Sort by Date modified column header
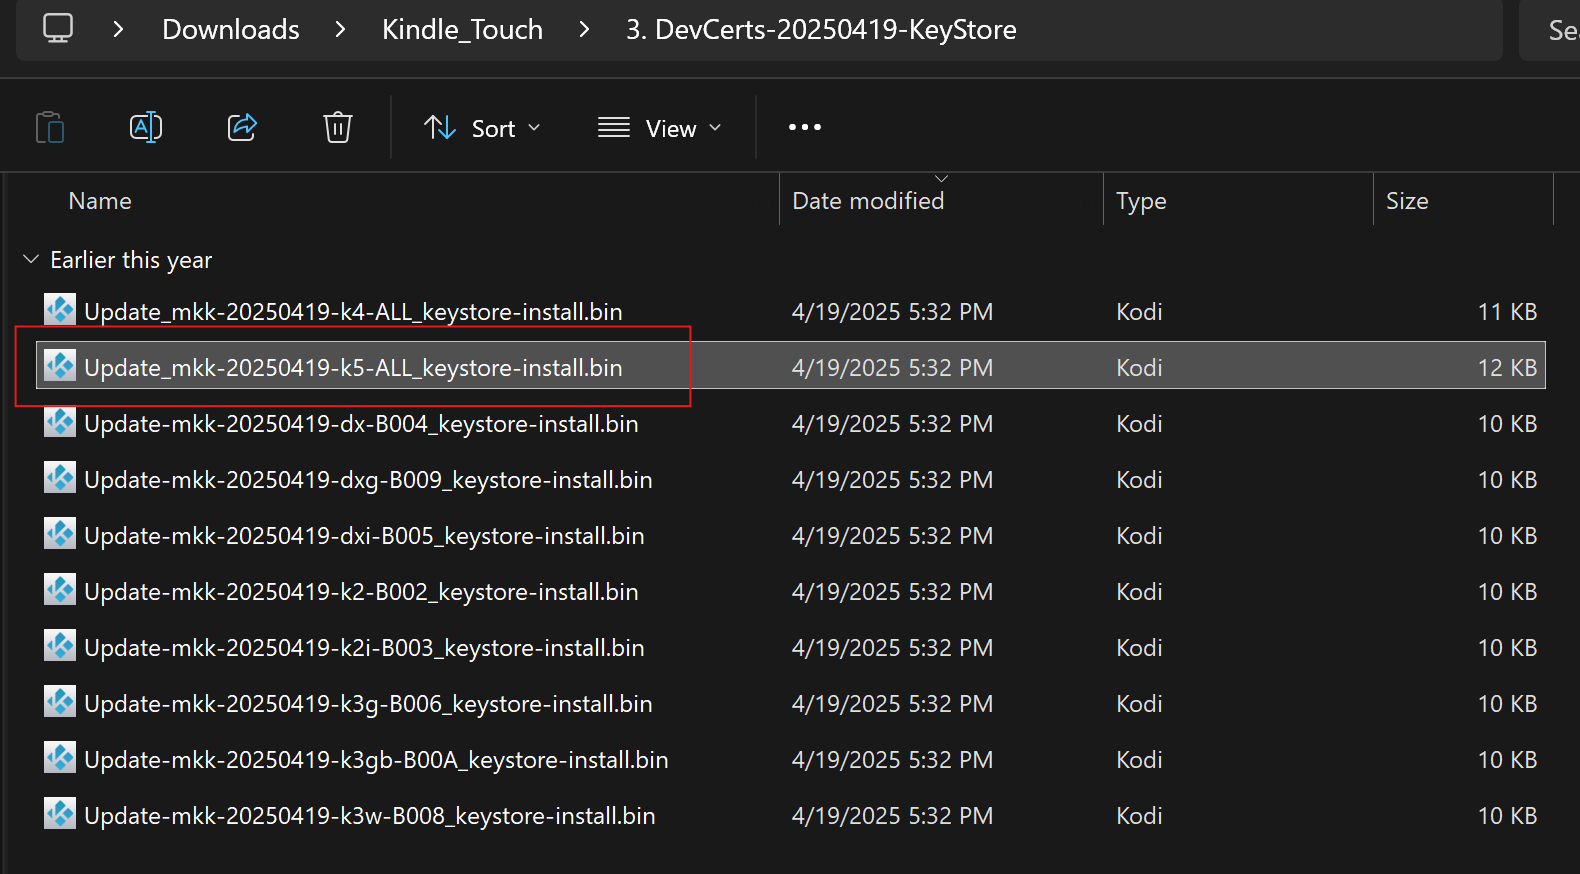This screenshot has height=874, width=1580. coord(868,201)
